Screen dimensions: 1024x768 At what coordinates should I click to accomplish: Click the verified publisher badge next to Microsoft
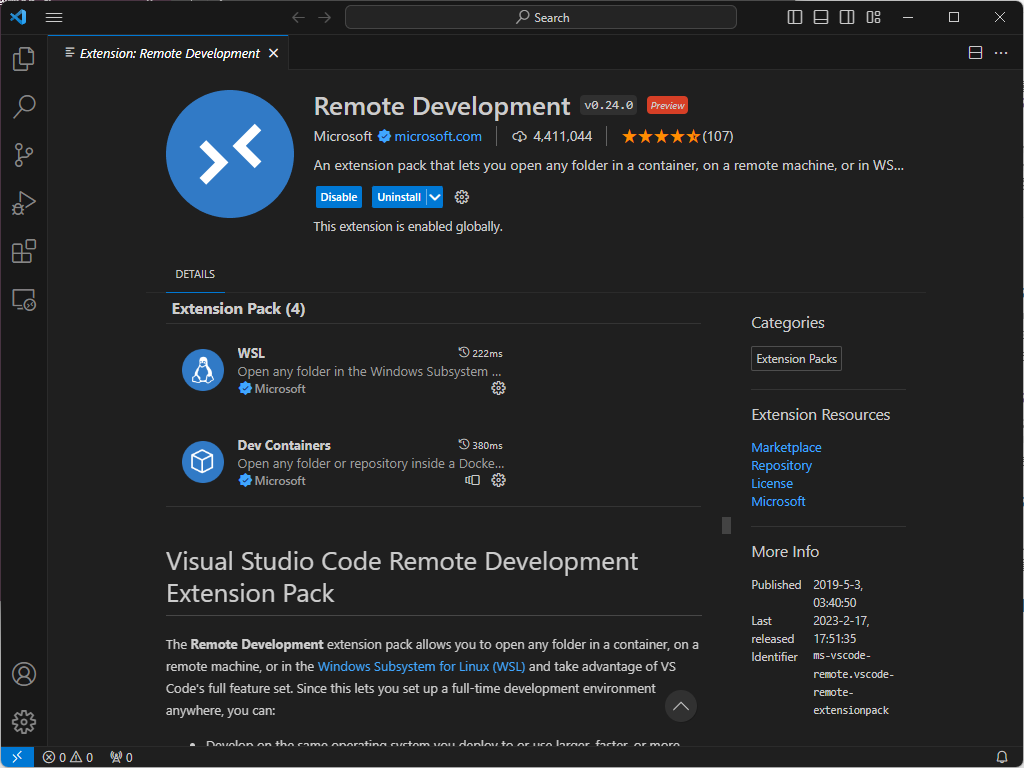click(385, 136)
